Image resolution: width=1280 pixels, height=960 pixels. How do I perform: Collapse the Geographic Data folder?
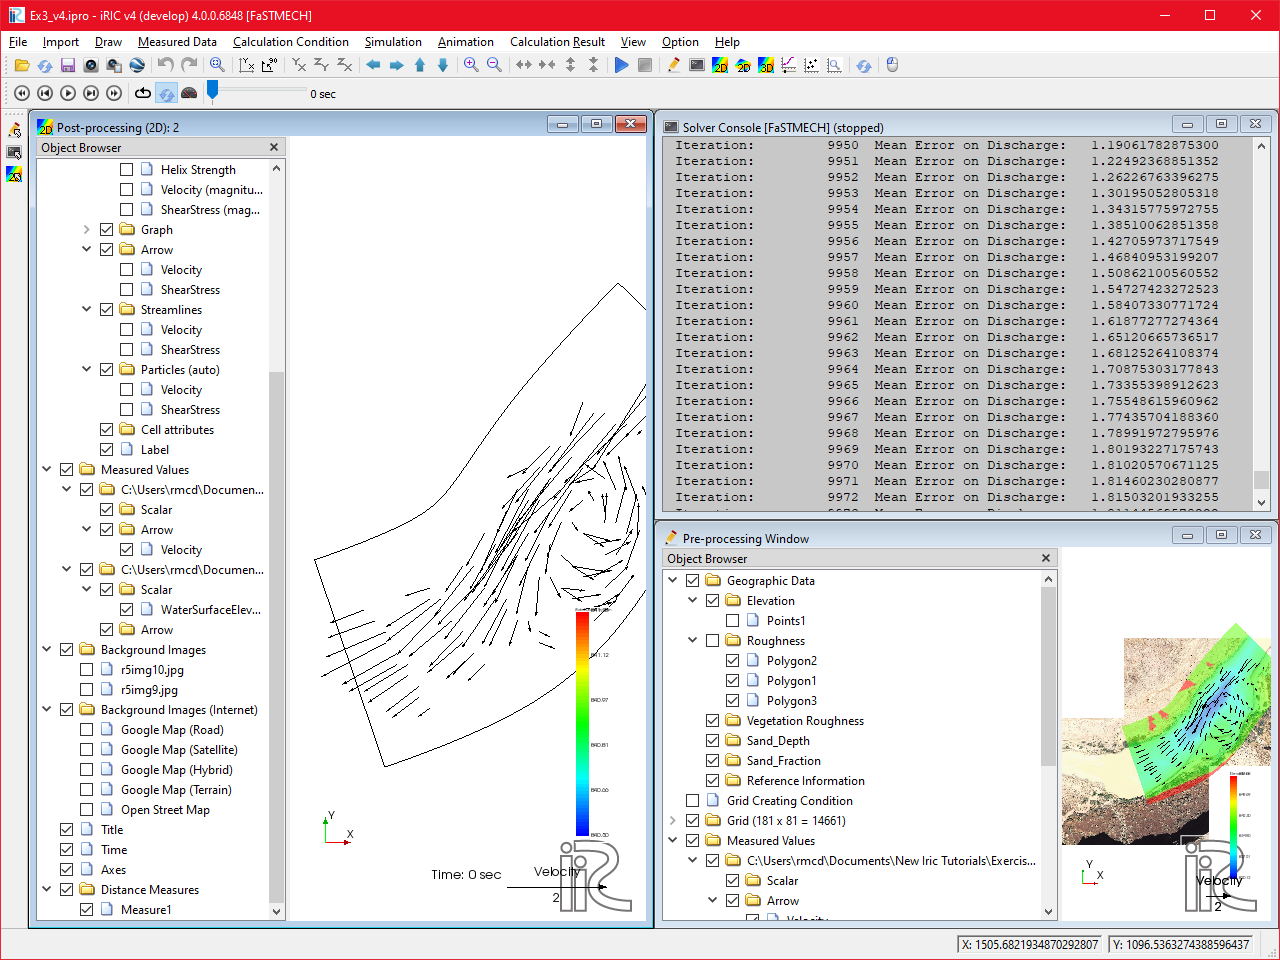coord(672,580)
